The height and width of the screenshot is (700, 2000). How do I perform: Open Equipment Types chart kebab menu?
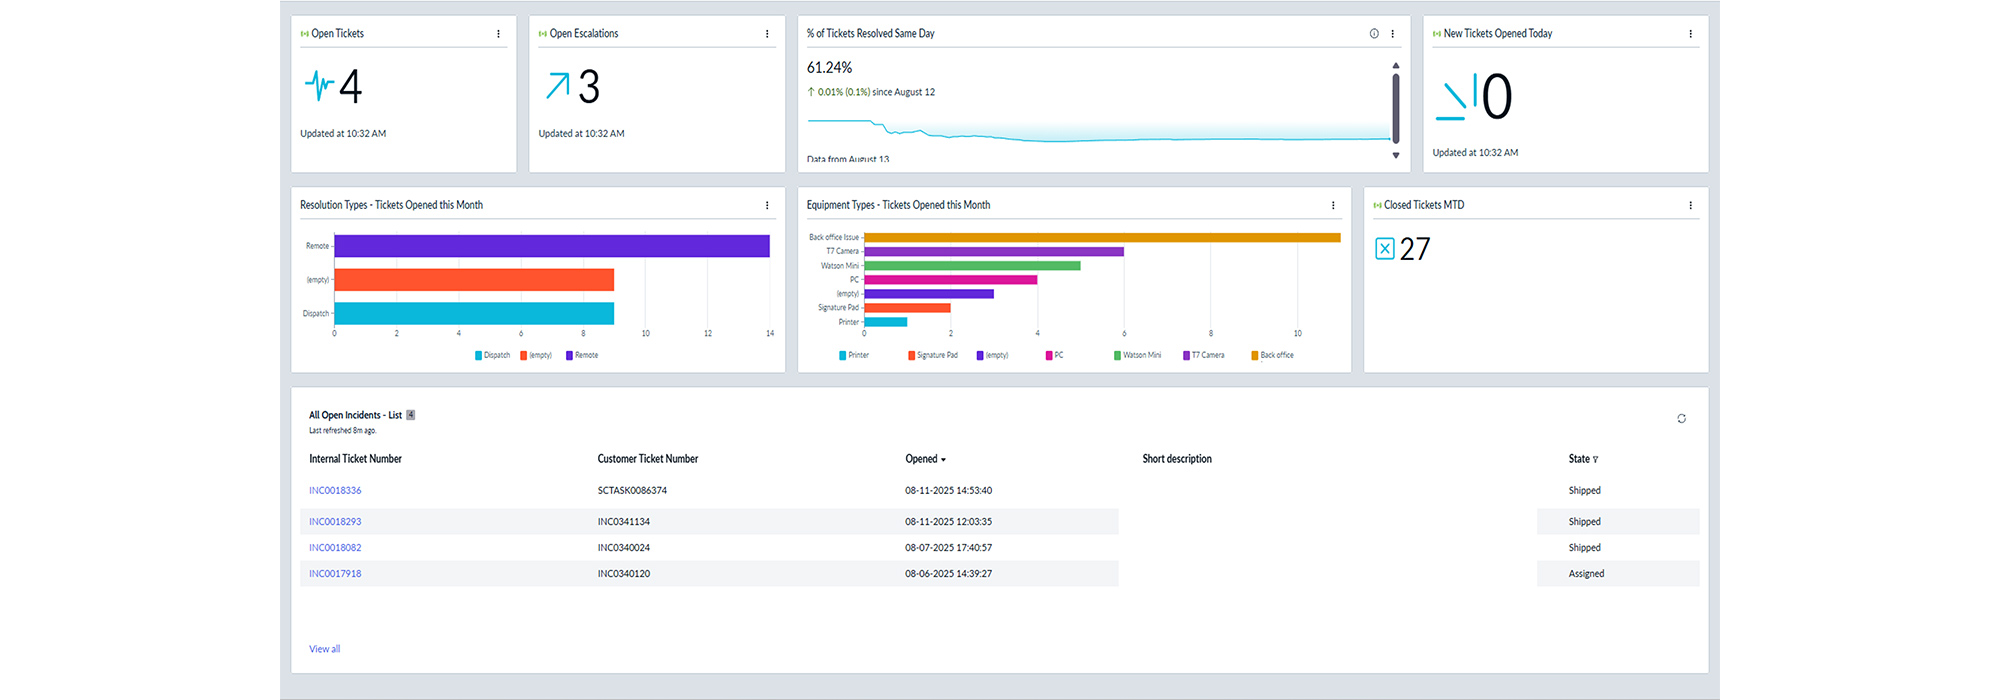1332,205
